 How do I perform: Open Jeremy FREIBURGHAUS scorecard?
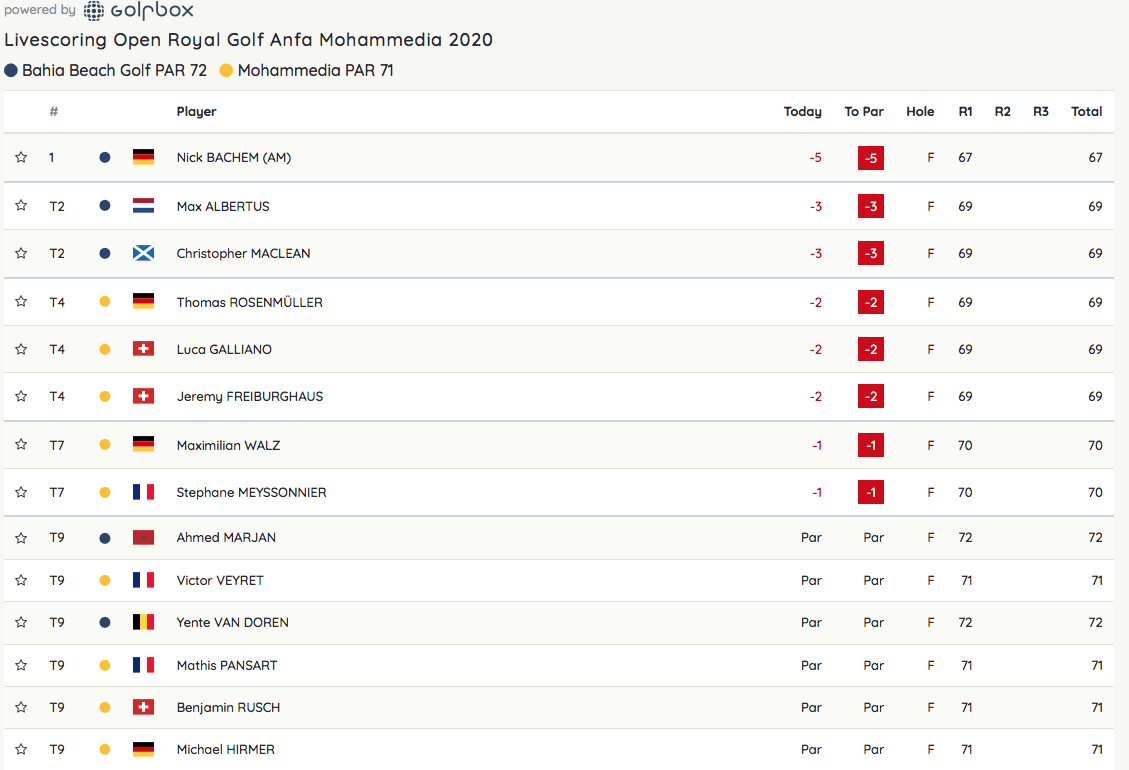(250, 397)
